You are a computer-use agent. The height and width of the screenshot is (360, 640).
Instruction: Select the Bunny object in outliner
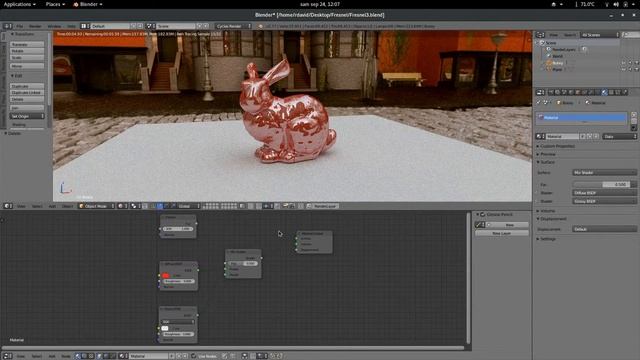tap(558, 63)
